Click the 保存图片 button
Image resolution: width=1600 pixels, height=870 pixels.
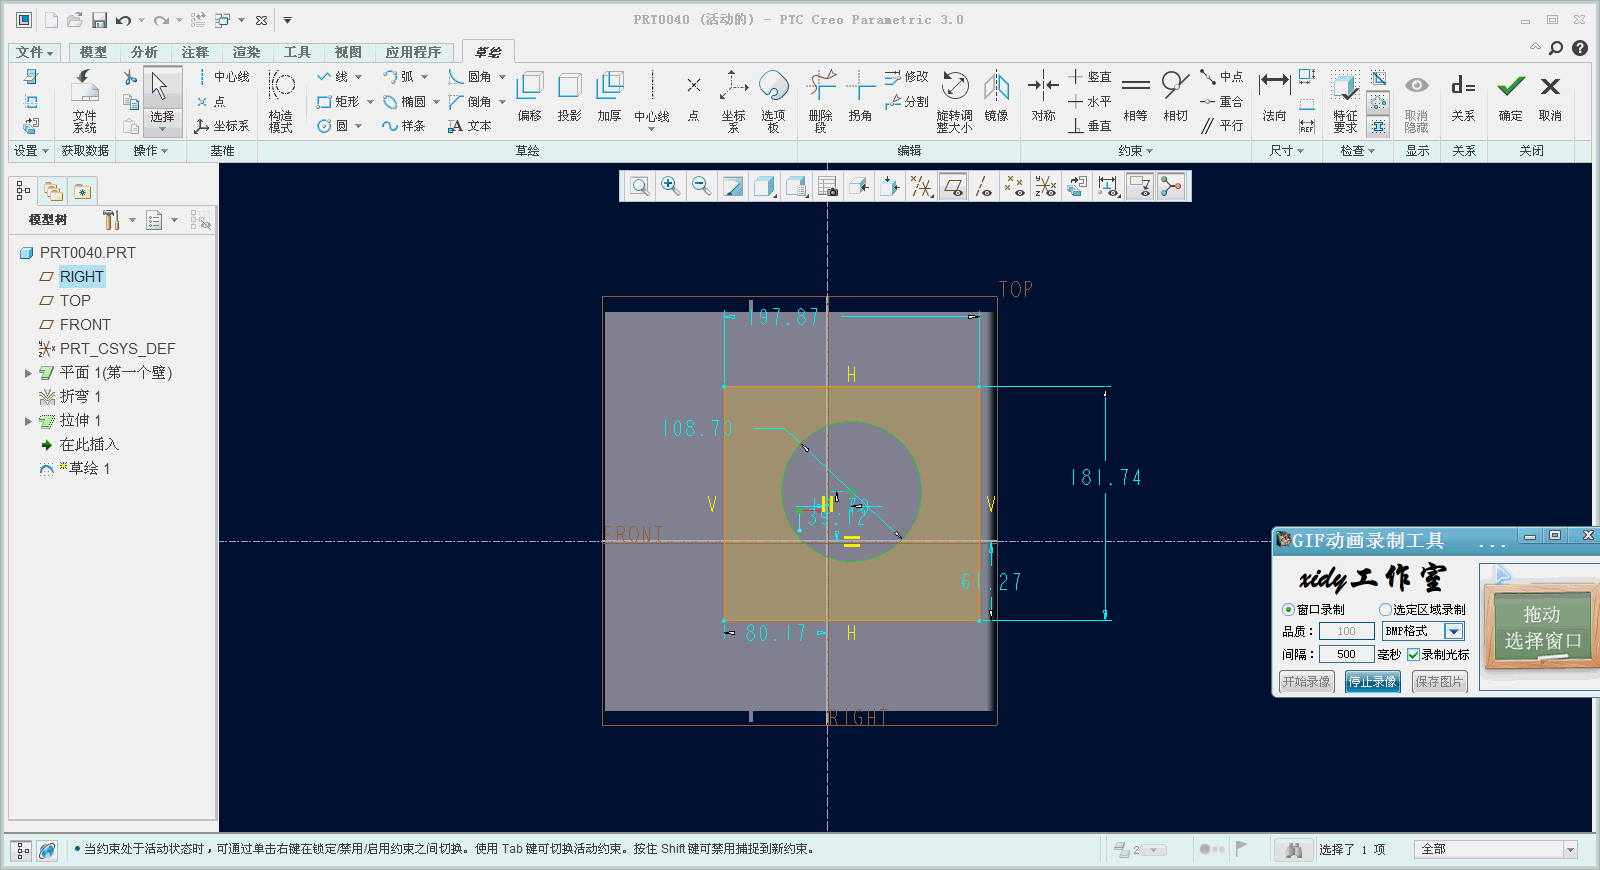tap(1439, 682)
